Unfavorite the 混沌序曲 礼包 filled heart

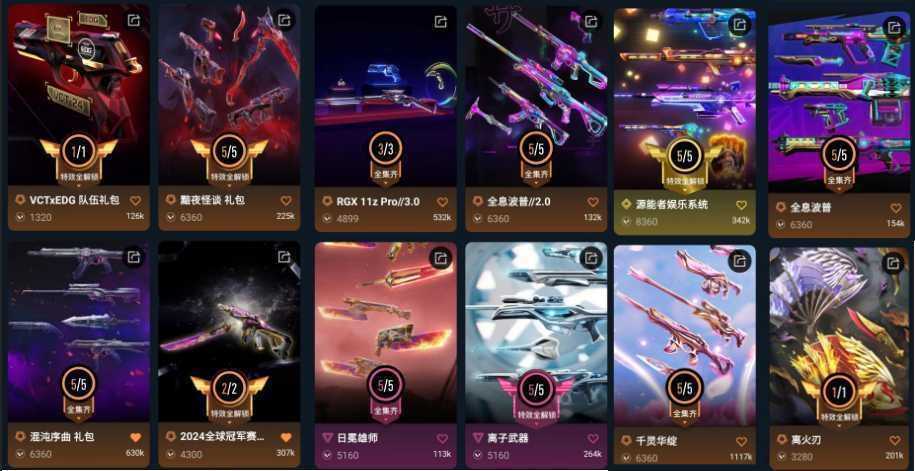tap(135, 437)
